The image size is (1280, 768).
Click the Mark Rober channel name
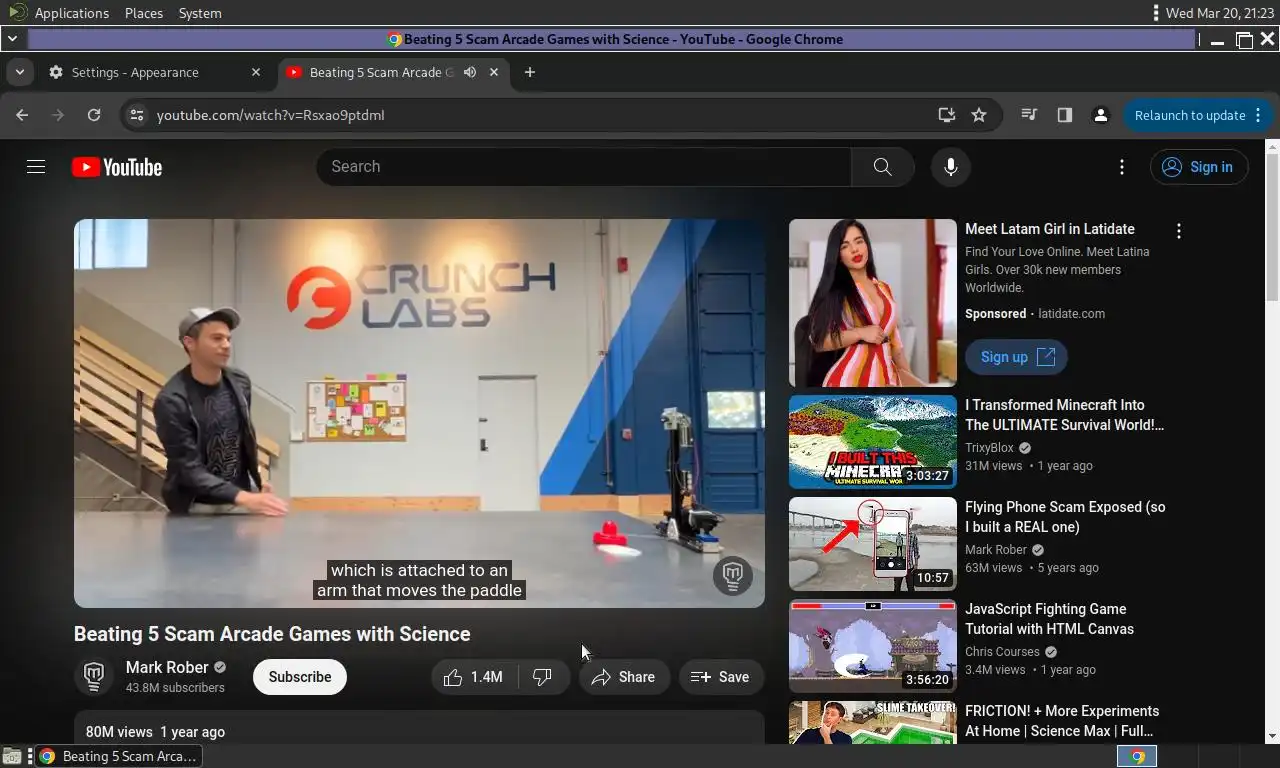167,667
